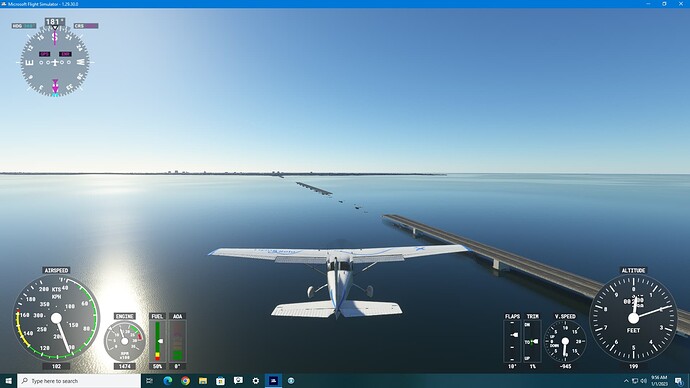690x388 pixels.
Task: Click the taskbar search box
Action: 79,381
